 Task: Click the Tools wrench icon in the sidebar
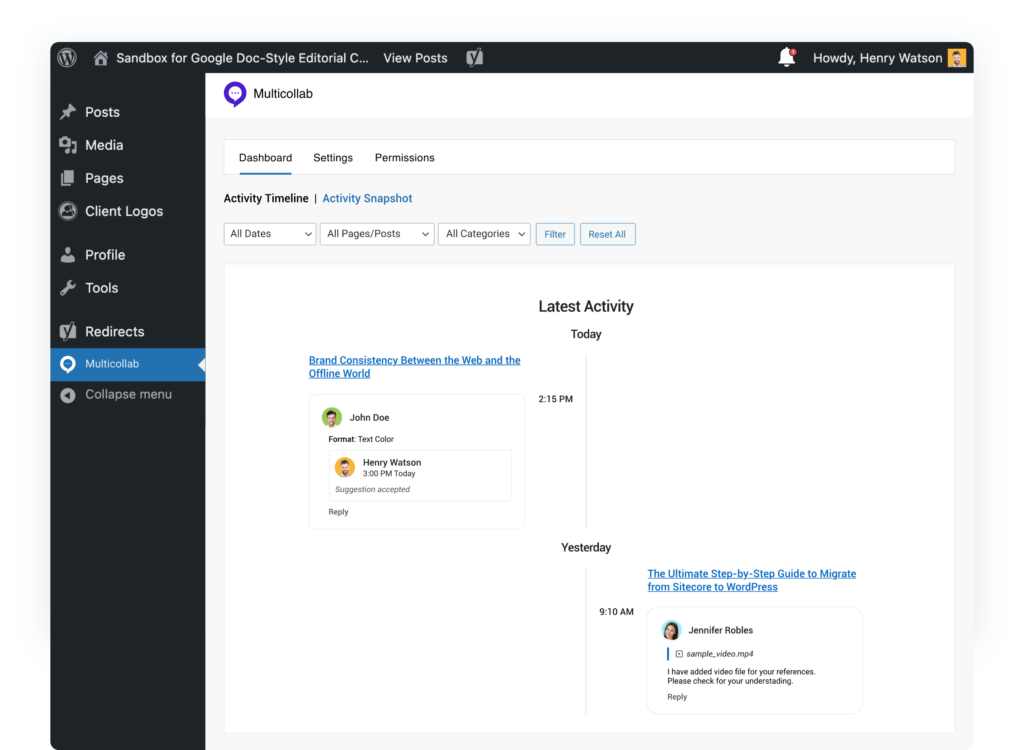click(x=68, y=287)
